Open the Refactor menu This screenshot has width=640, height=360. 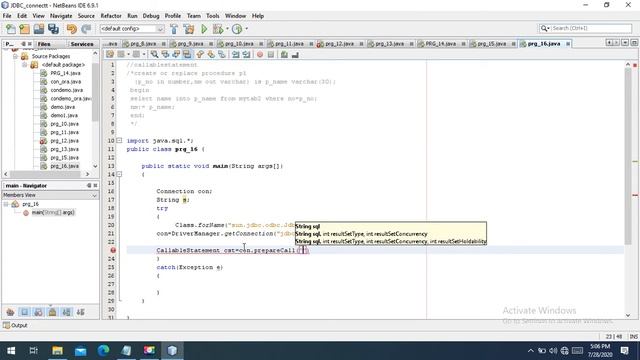click(x=111, y=16)
